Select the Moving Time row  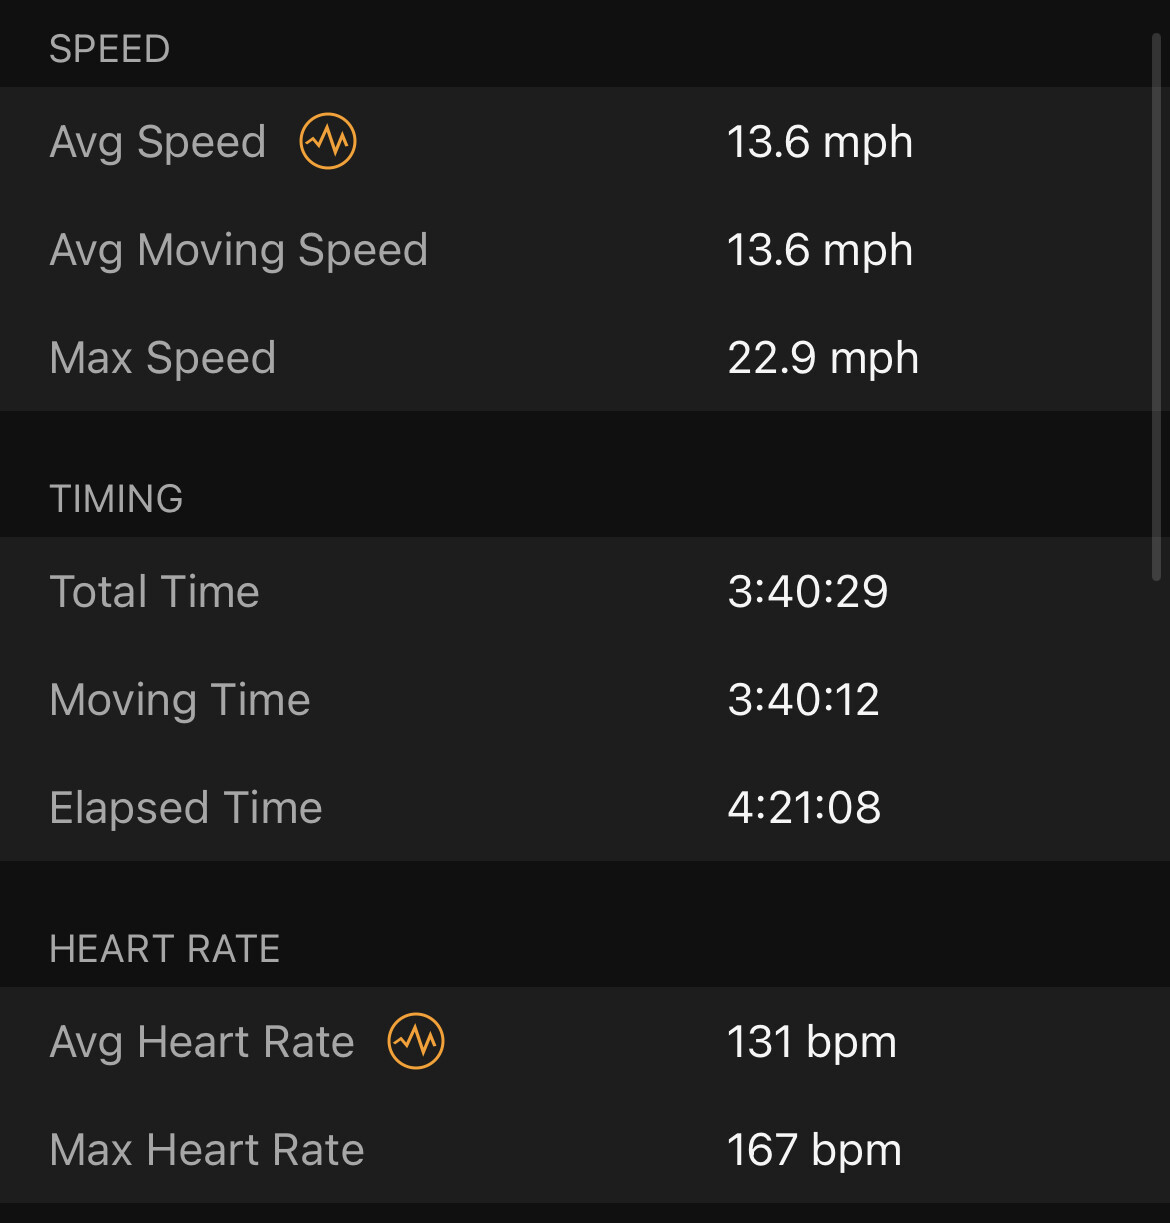pyautogui.click(x=585, y=699)
